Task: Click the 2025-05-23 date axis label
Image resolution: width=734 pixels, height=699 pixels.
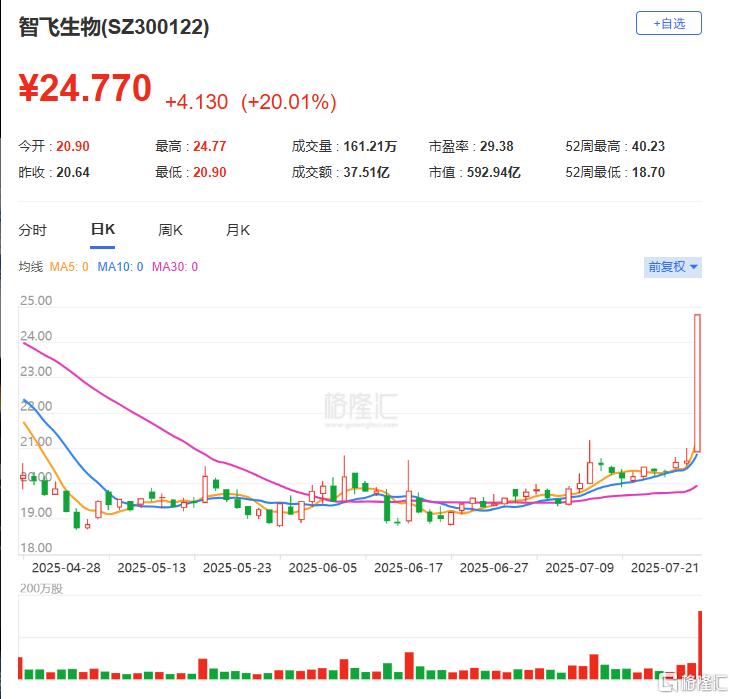Action: pos(237,568)
